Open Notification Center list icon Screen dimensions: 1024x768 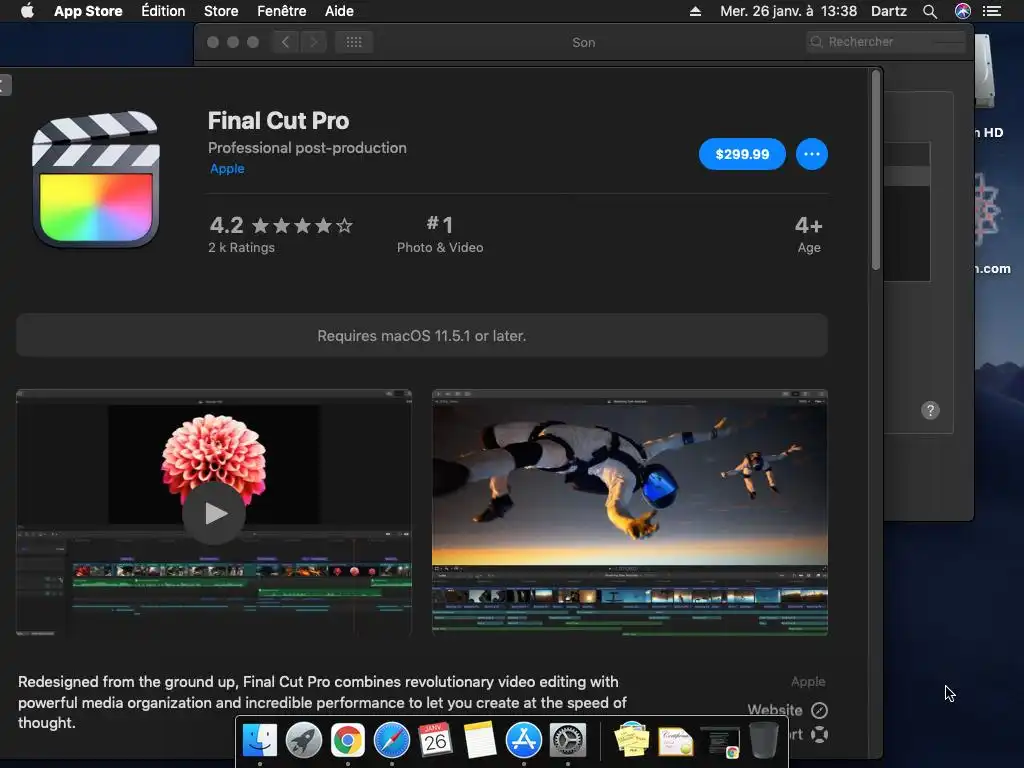click(x=992, y=11)
